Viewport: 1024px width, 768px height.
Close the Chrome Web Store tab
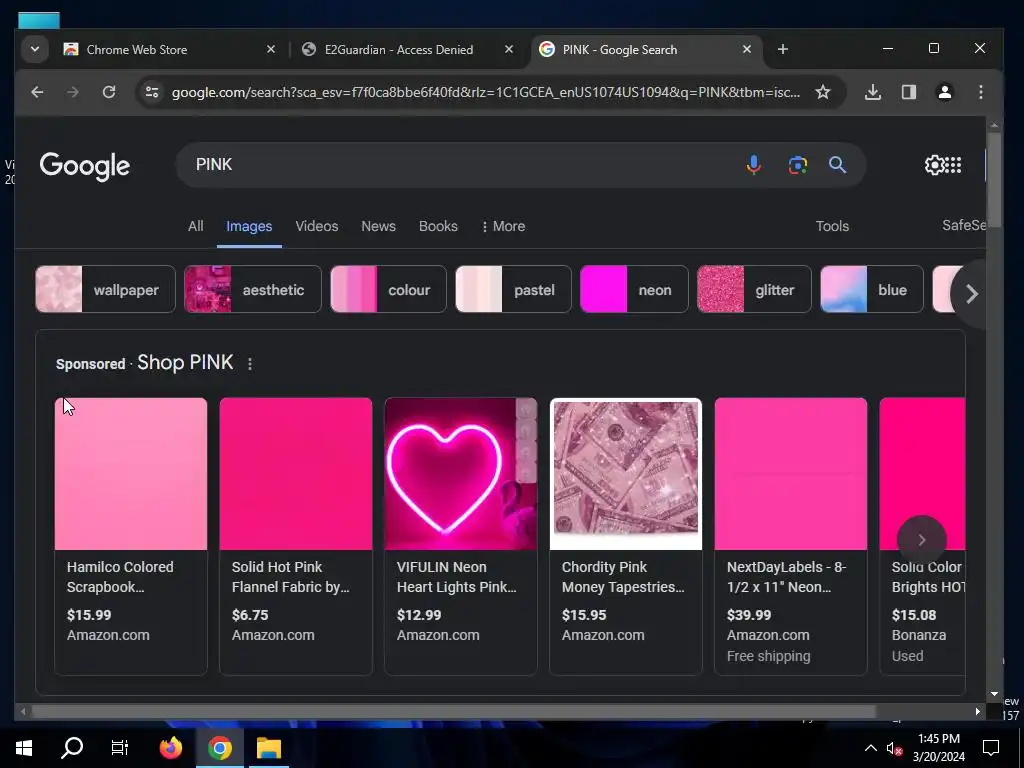tap(271, 49)
